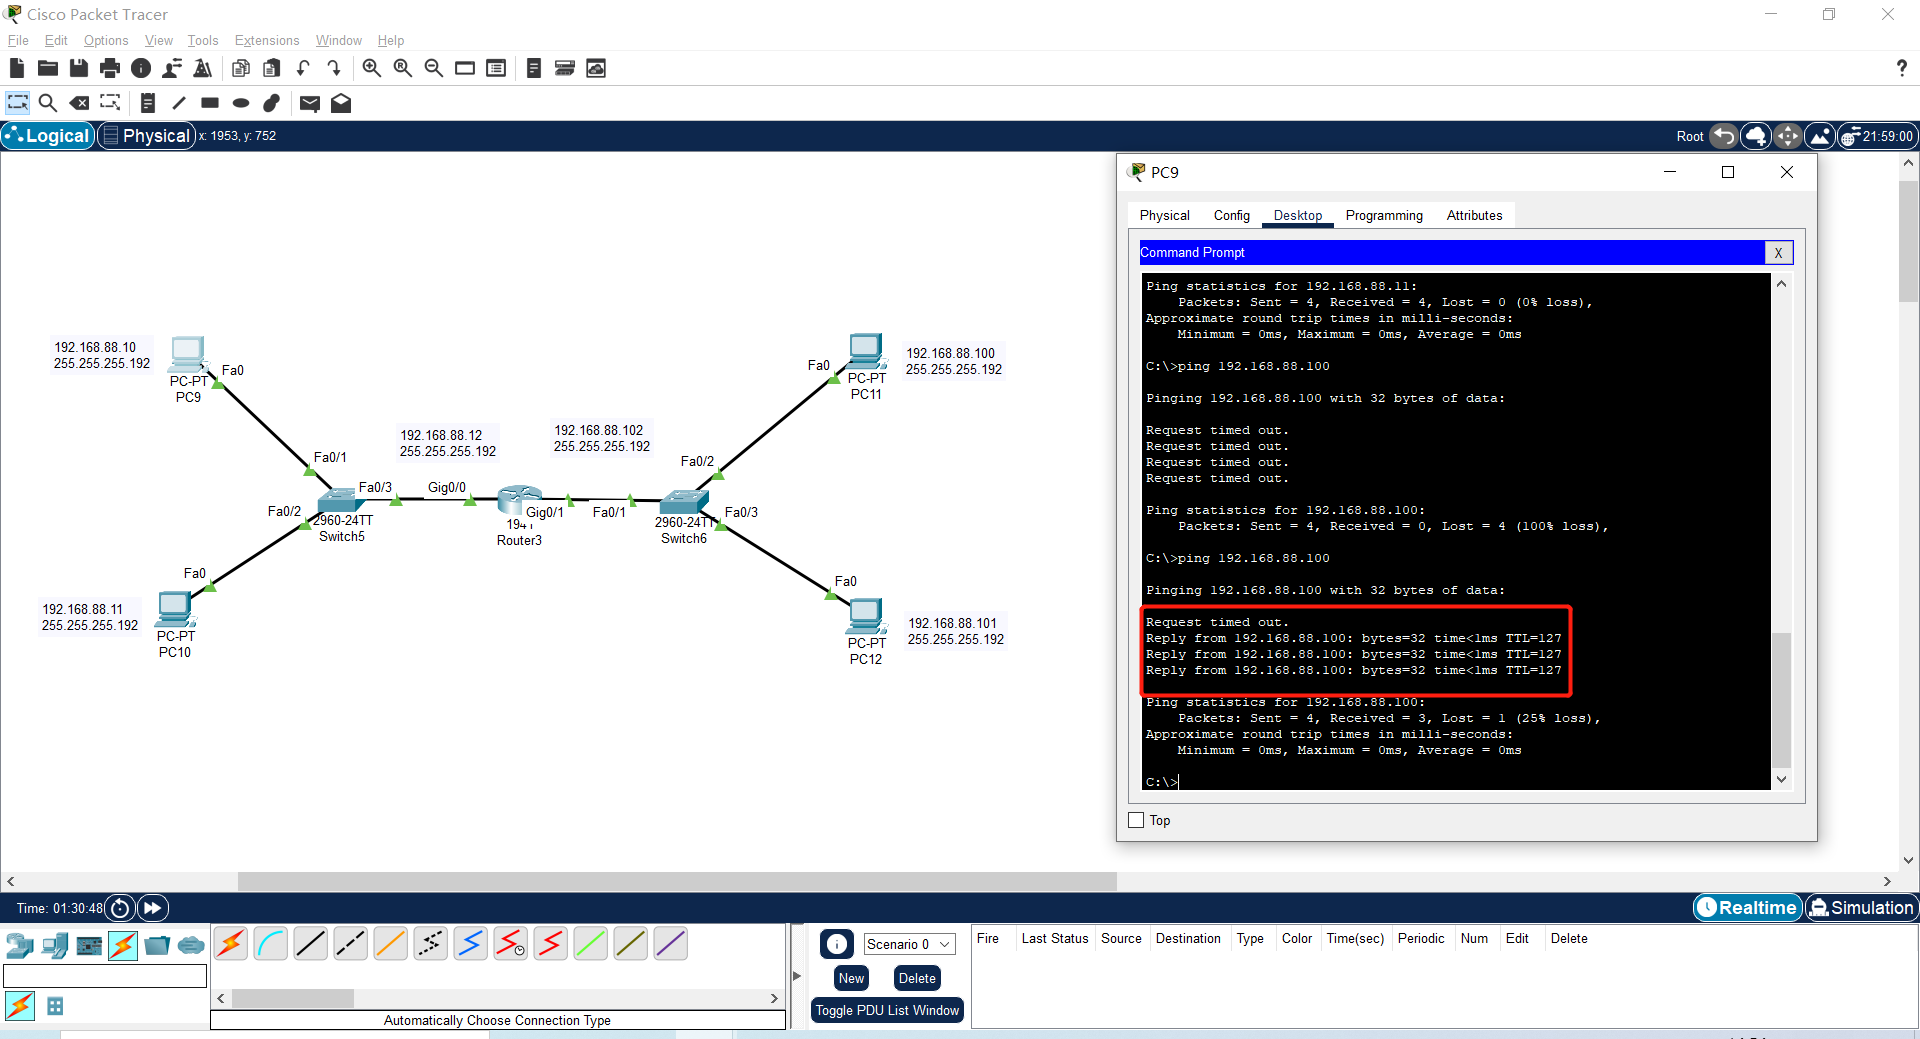Image resolution: width=1920 pixels, height=1039 pixels.
Task: Print the workspace
Action: point(110,68)
